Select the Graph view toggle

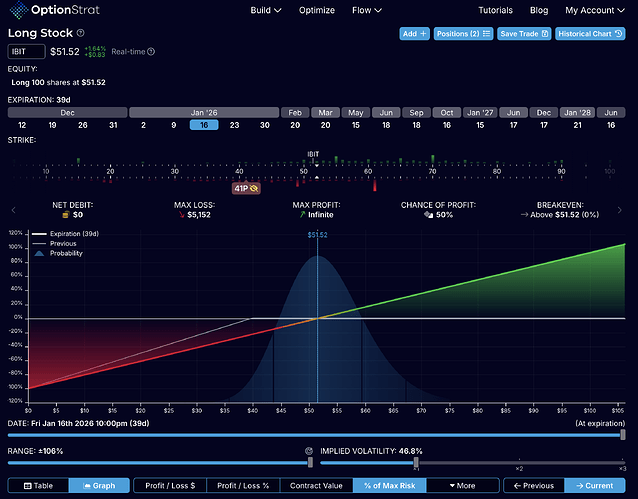(x=98, y=485)
